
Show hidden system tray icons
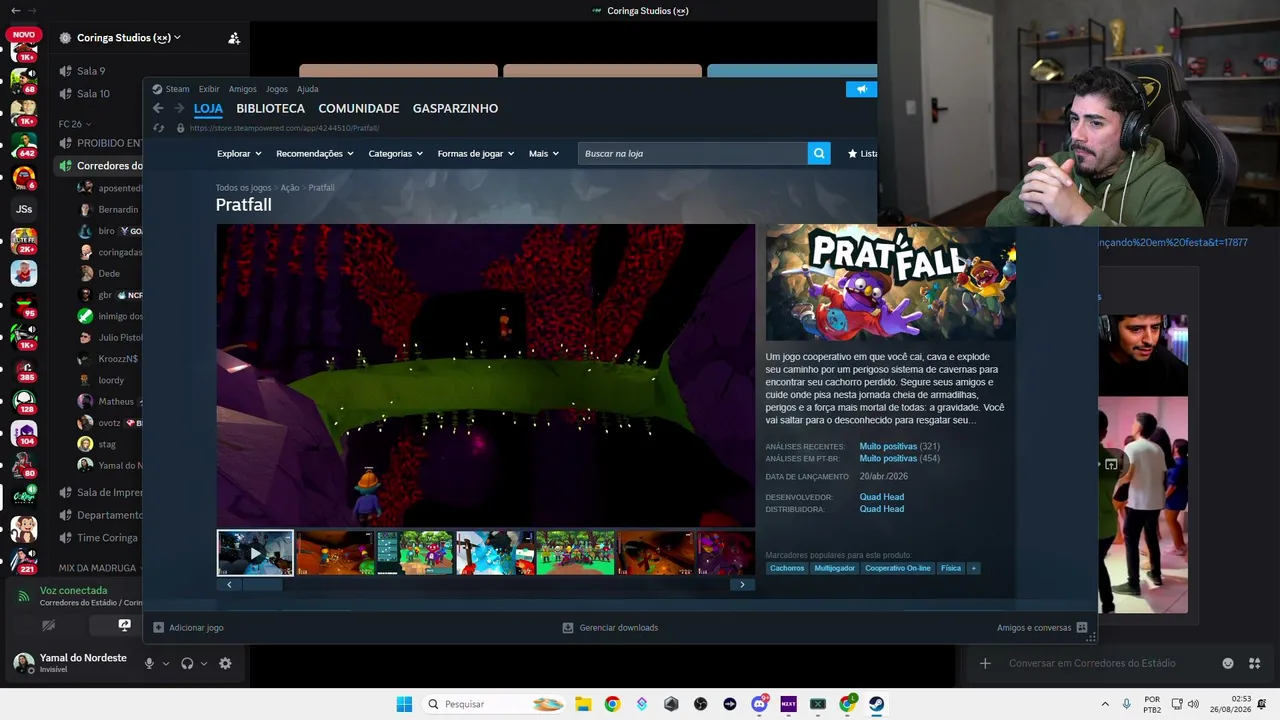pos(1105,704)
